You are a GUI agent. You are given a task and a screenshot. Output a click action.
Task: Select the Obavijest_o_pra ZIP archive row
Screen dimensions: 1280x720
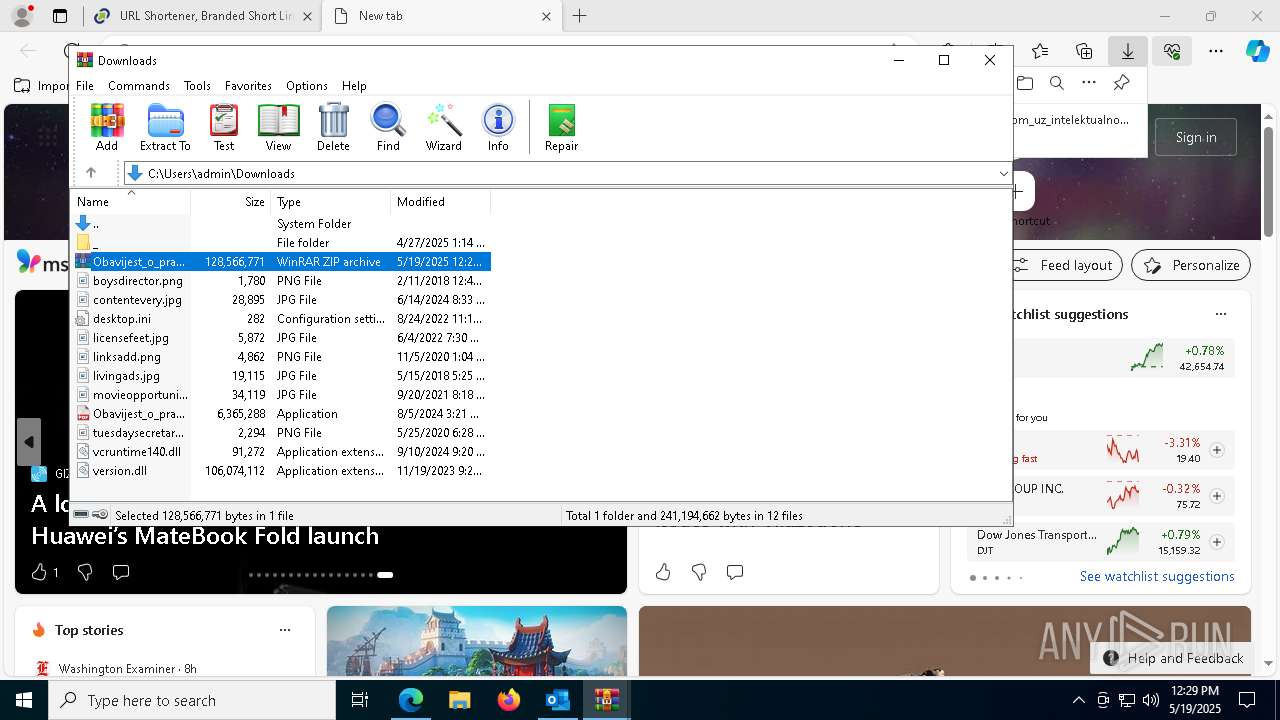click(x=282, y=262)
